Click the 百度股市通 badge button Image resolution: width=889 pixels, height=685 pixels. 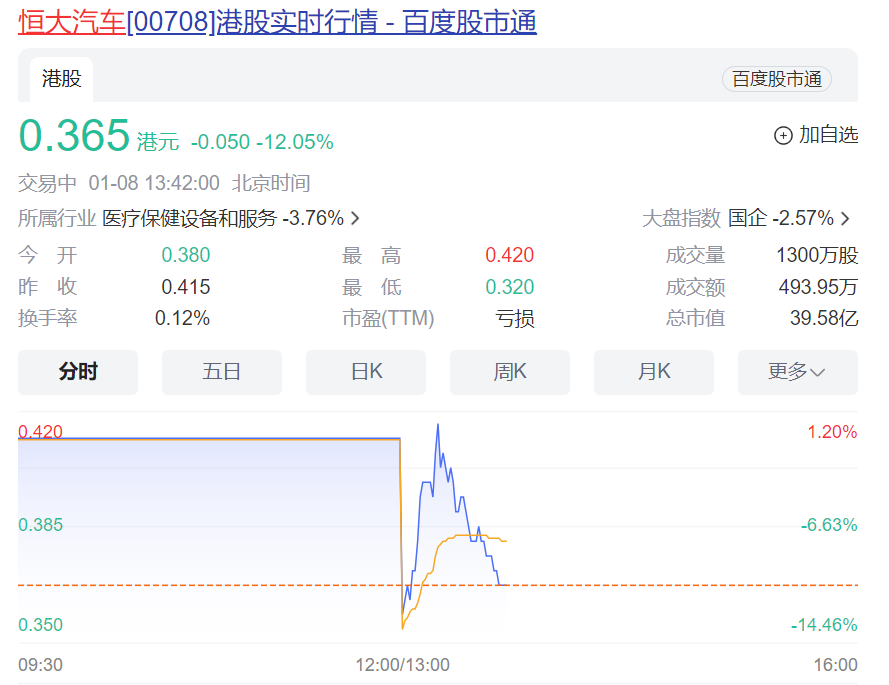[777, 79]
